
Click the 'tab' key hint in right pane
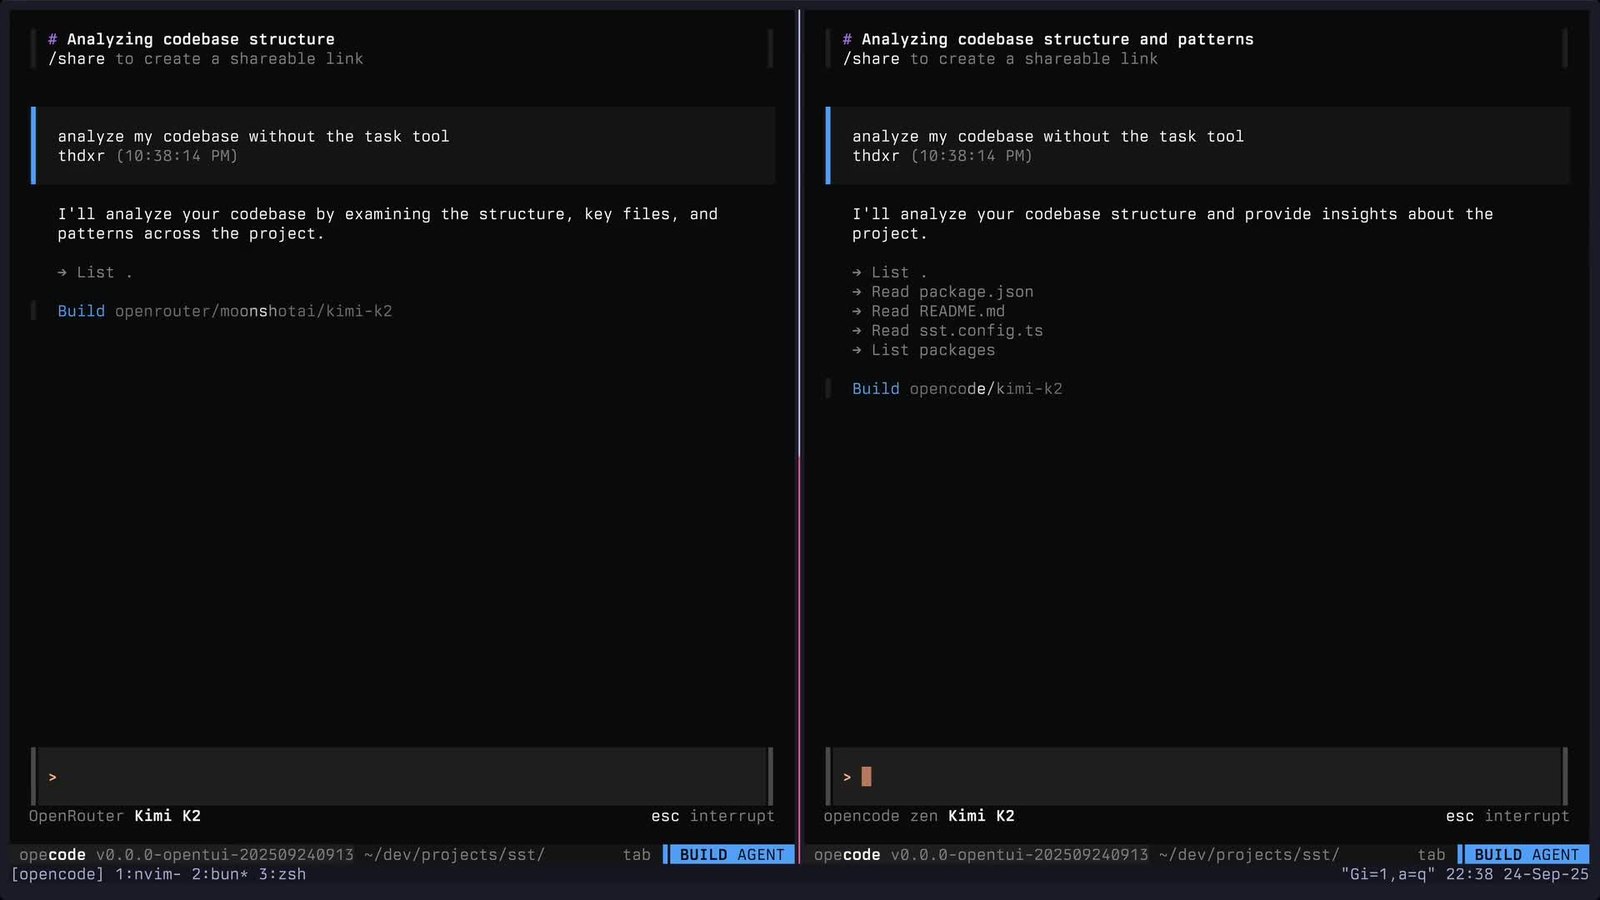click(x=1431, y=854)
